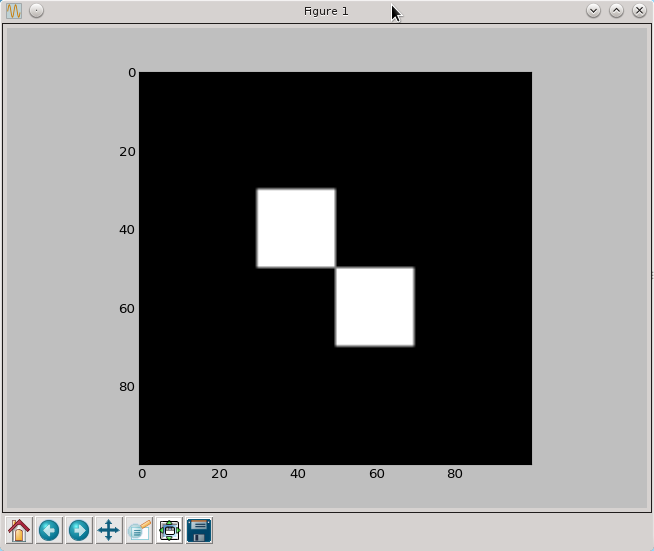Save the figure using the floppy disk icon
654x551 pixels.
(x=199, y=530)
